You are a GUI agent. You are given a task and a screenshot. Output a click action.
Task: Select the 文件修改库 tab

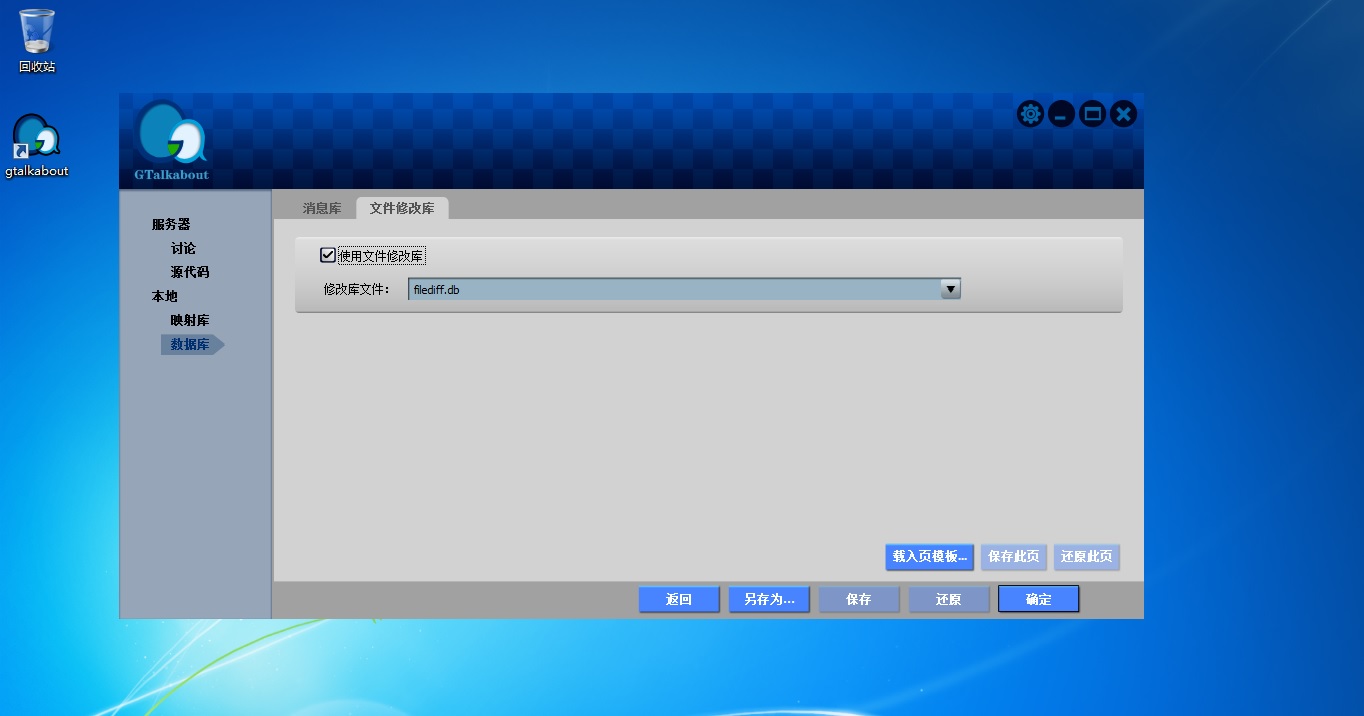[x=402, y=208]
